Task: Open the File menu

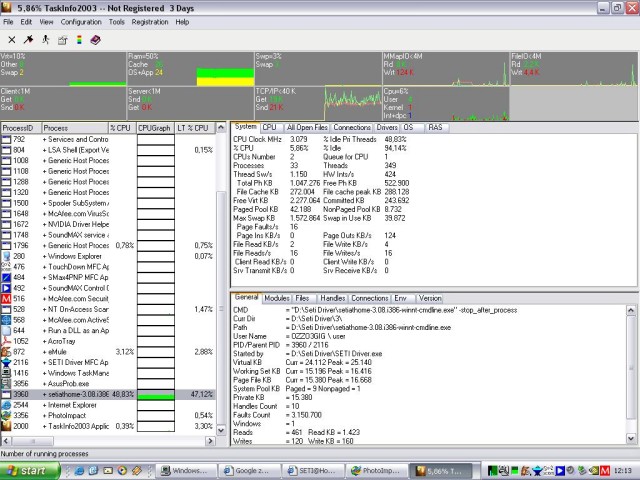Action: click(8, 22)
